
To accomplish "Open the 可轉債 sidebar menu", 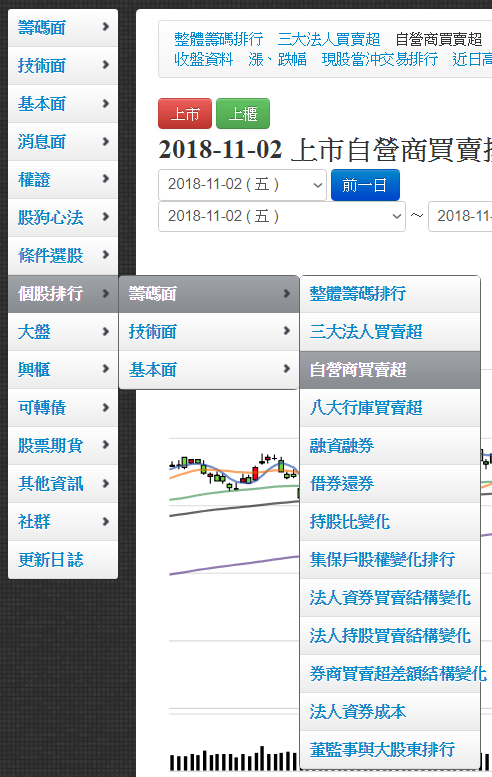I will tap(63, 408).
